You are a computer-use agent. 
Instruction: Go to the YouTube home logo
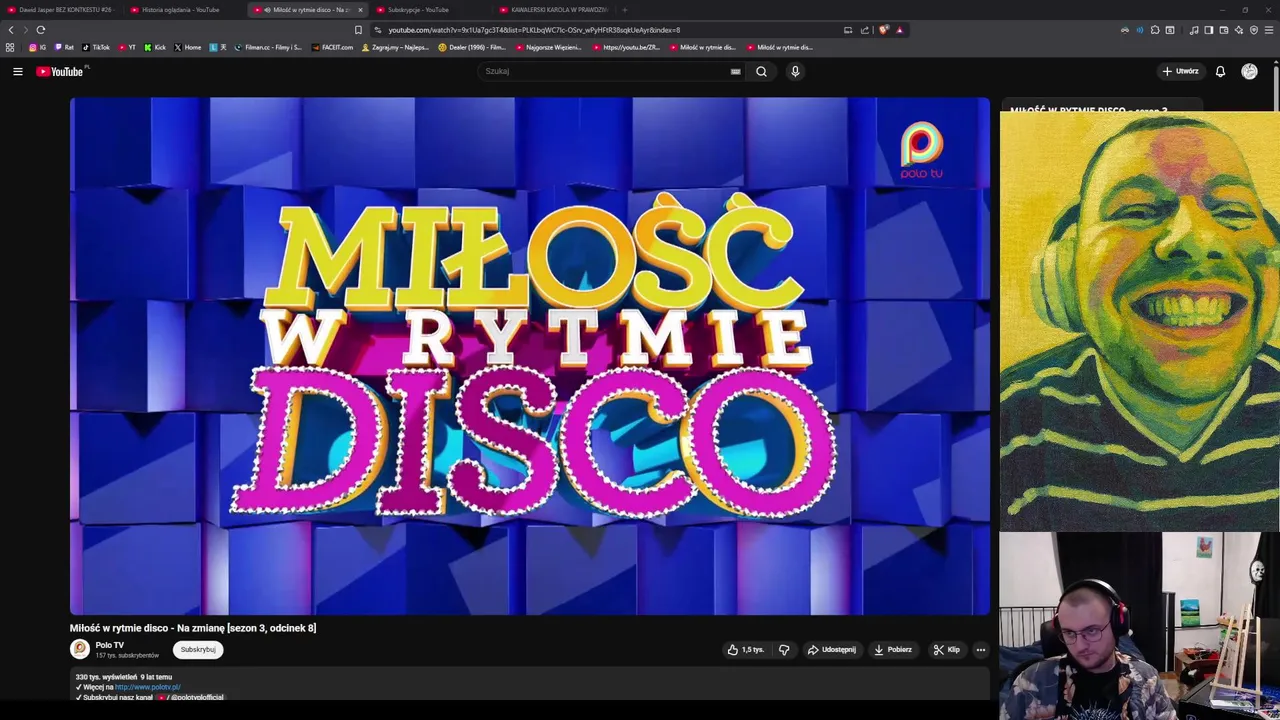click(x=60, y=71)
